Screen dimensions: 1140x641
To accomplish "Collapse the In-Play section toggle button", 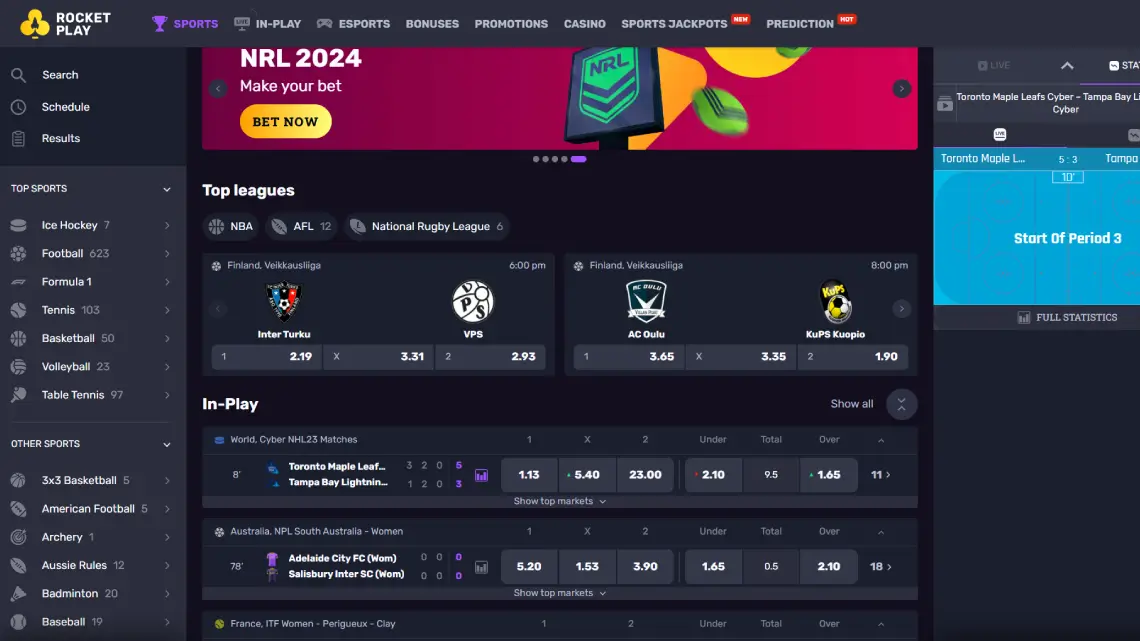I will (x=902, y=405).
